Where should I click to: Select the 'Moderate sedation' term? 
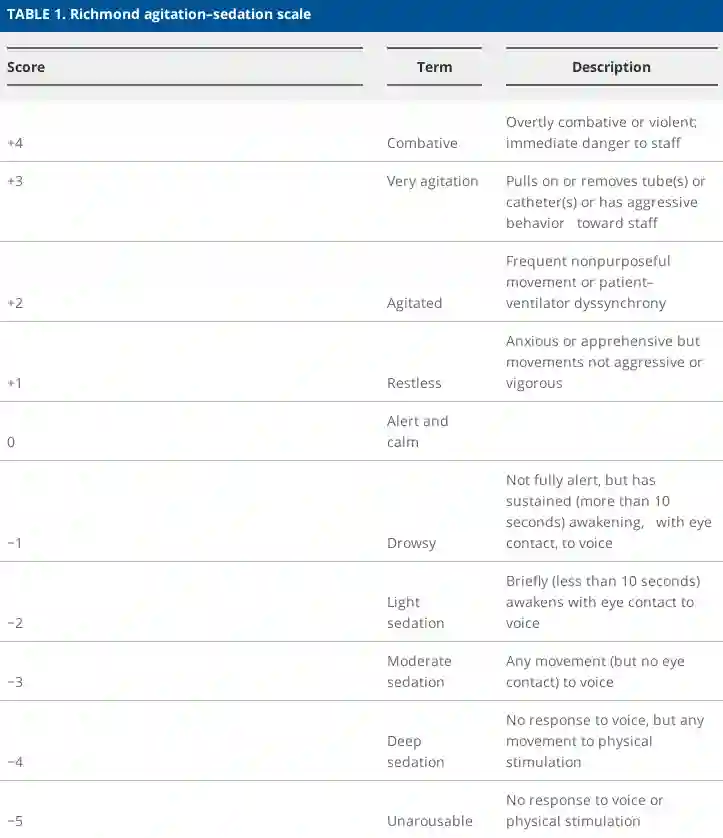pos(419,671)
